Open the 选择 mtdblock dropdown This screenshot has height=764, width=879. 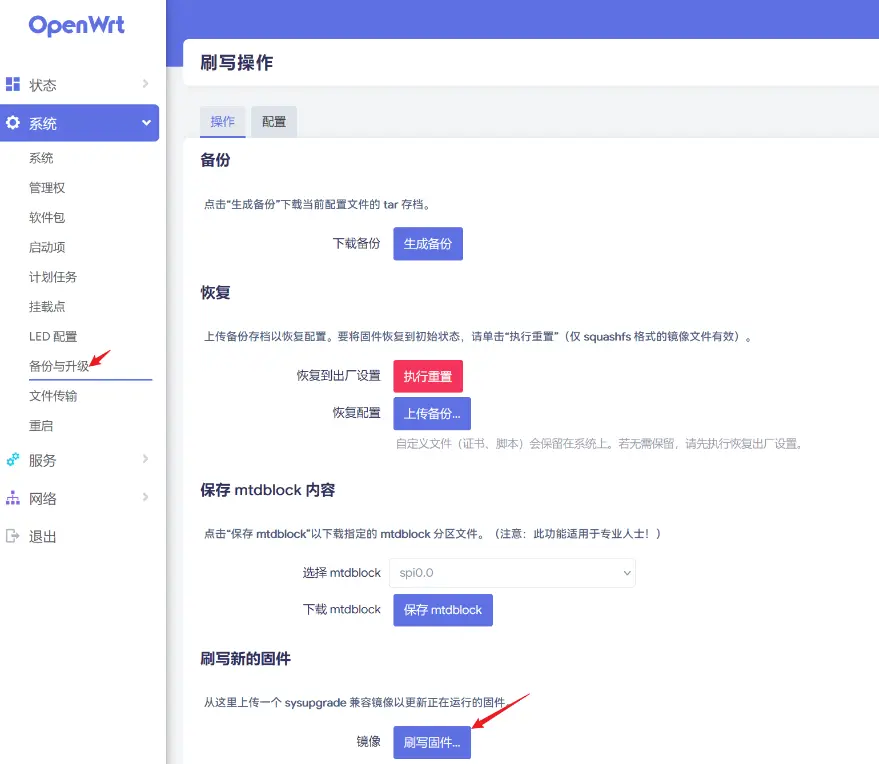(x=511, y=573)
